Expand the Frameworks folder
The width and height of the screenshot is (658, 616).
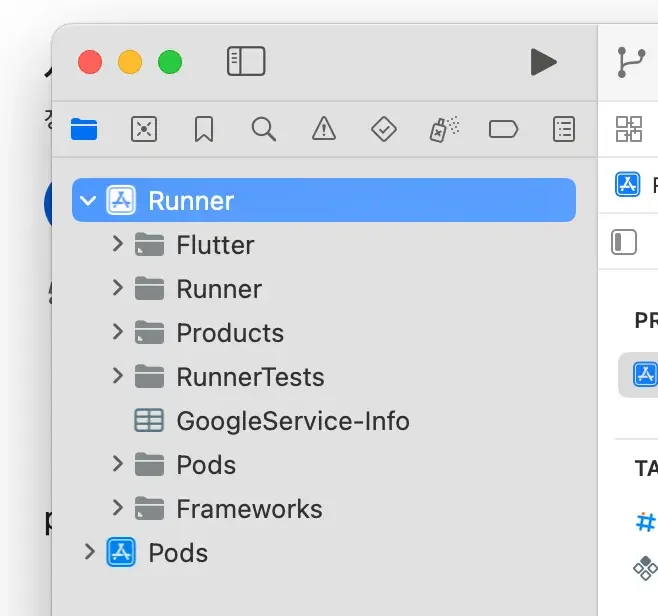tap(118, 508)
